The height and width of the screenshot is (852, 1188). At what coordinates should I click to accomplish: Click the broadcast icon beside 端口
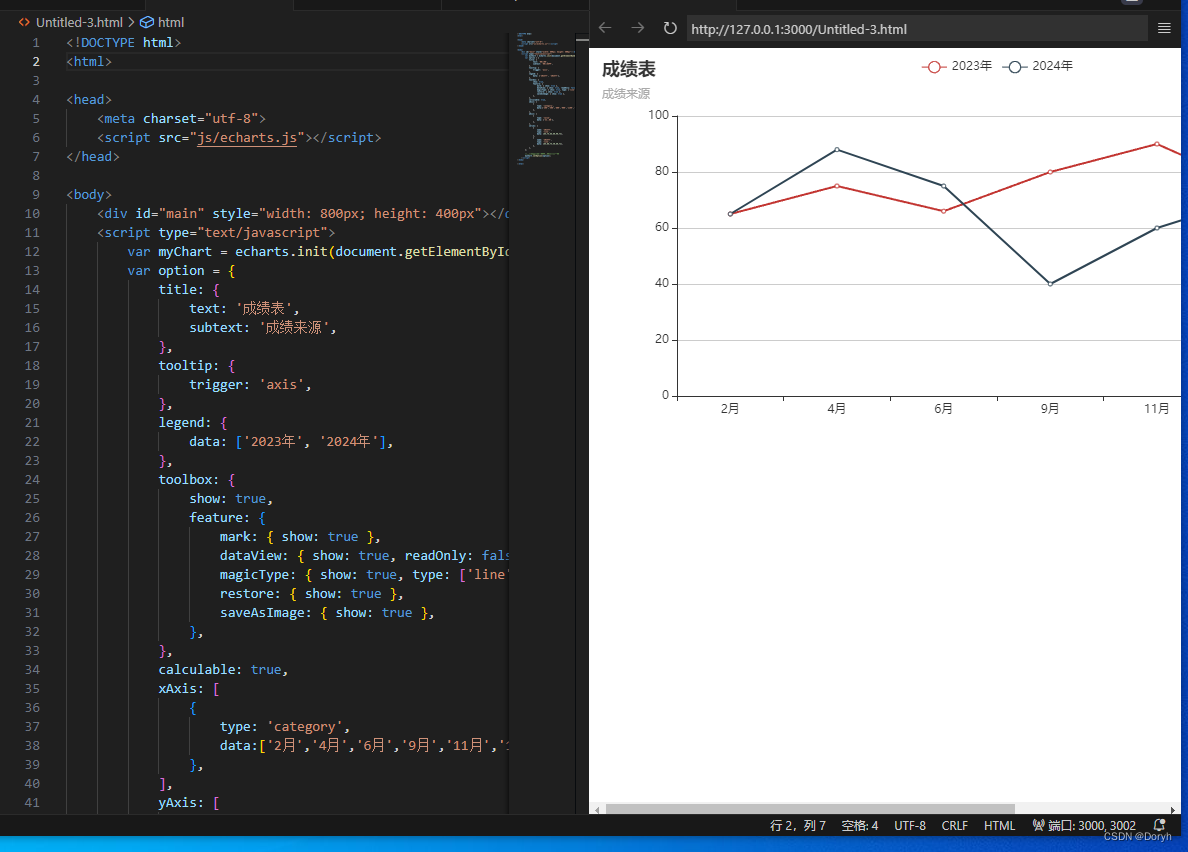pyautogui.click(x=1038, y=825)
